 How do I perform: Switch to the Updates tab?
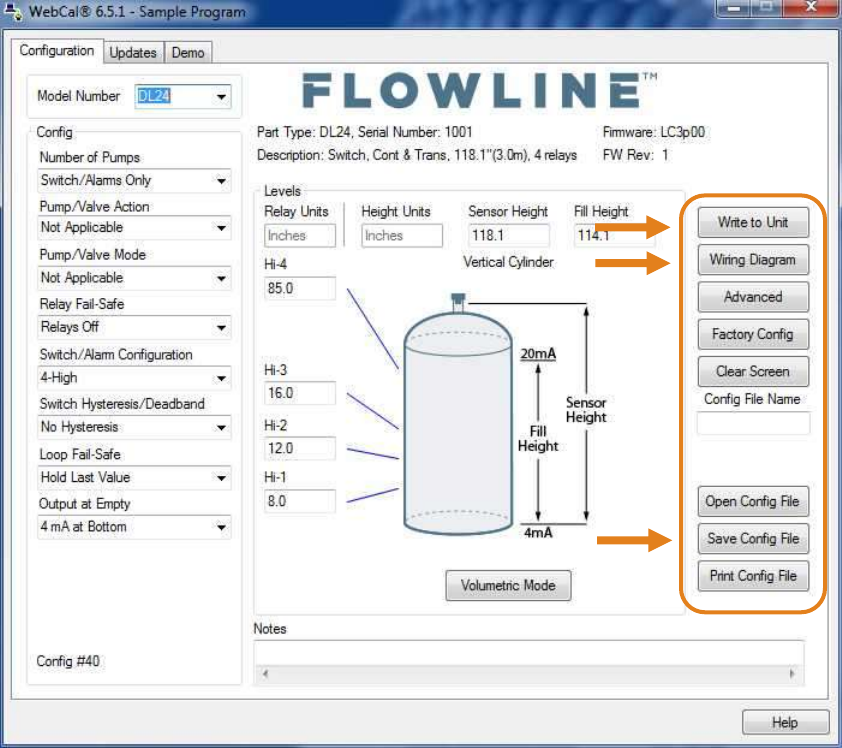pyautogui.click(x=133, y=53)
